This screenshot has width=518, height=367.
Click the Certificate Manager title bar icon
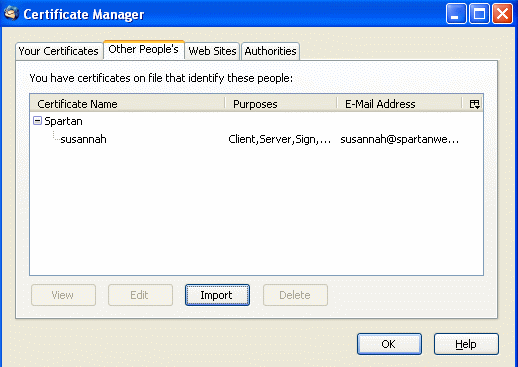click(x=12, y=14)
